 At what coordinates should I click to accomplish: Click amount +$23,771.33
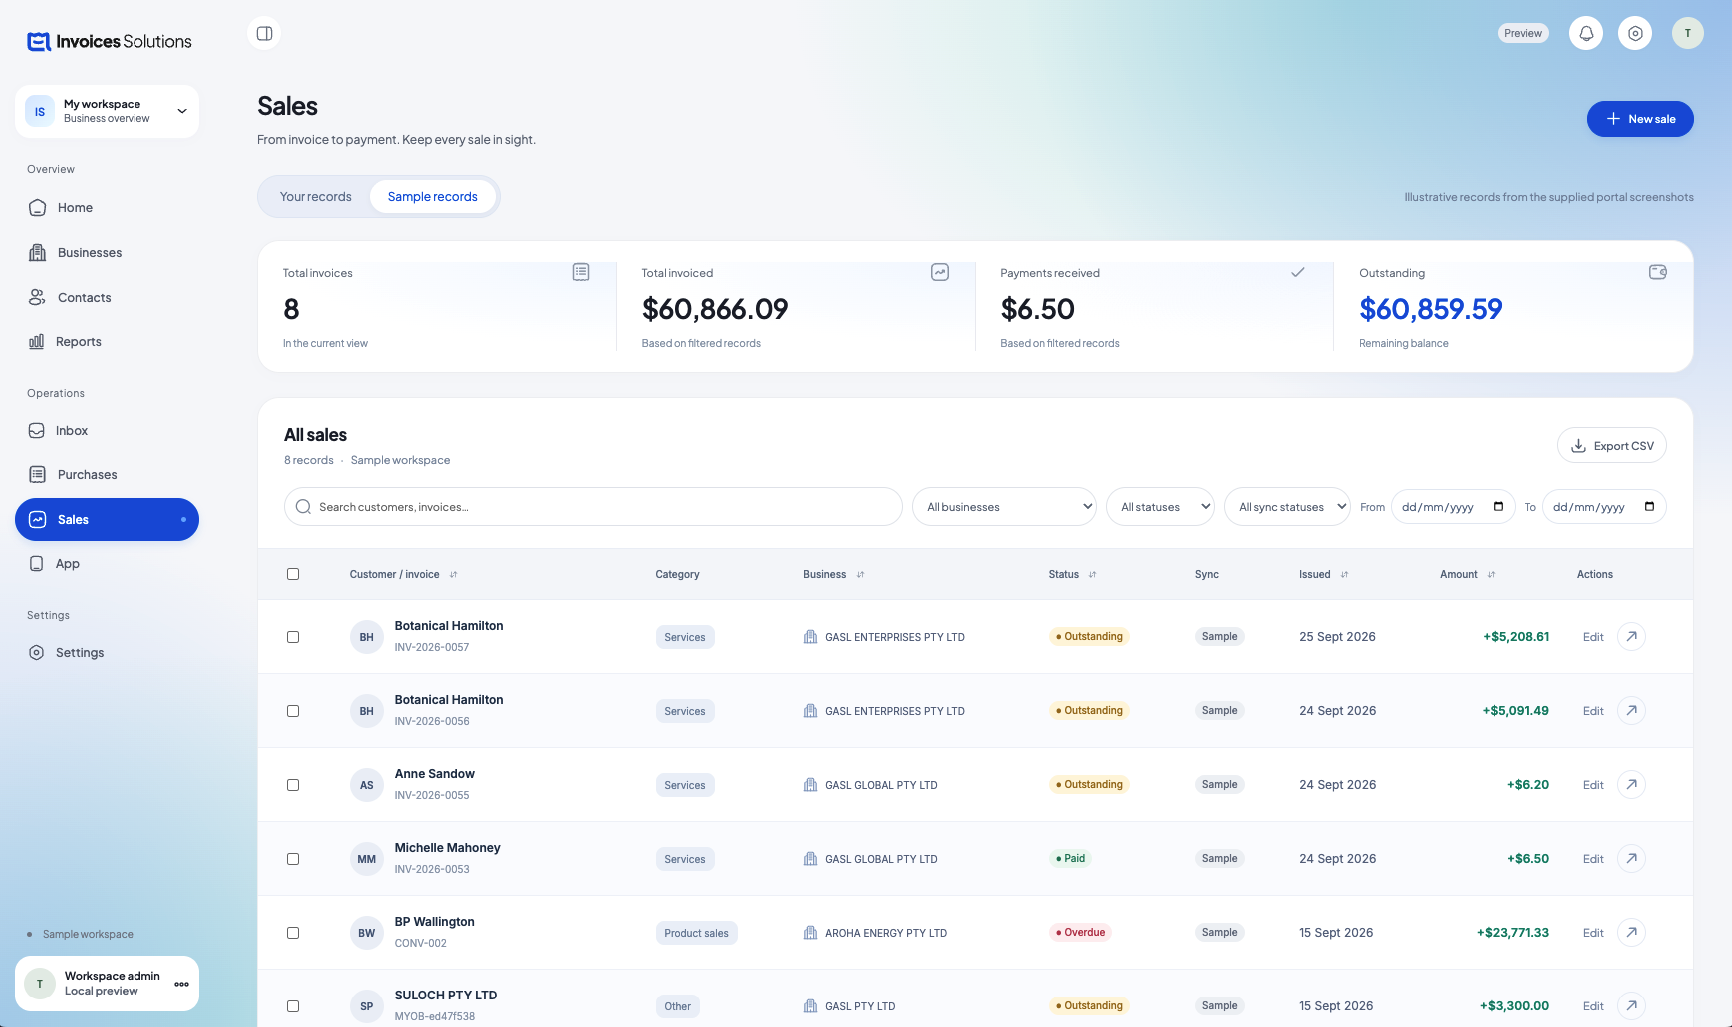1513,933
